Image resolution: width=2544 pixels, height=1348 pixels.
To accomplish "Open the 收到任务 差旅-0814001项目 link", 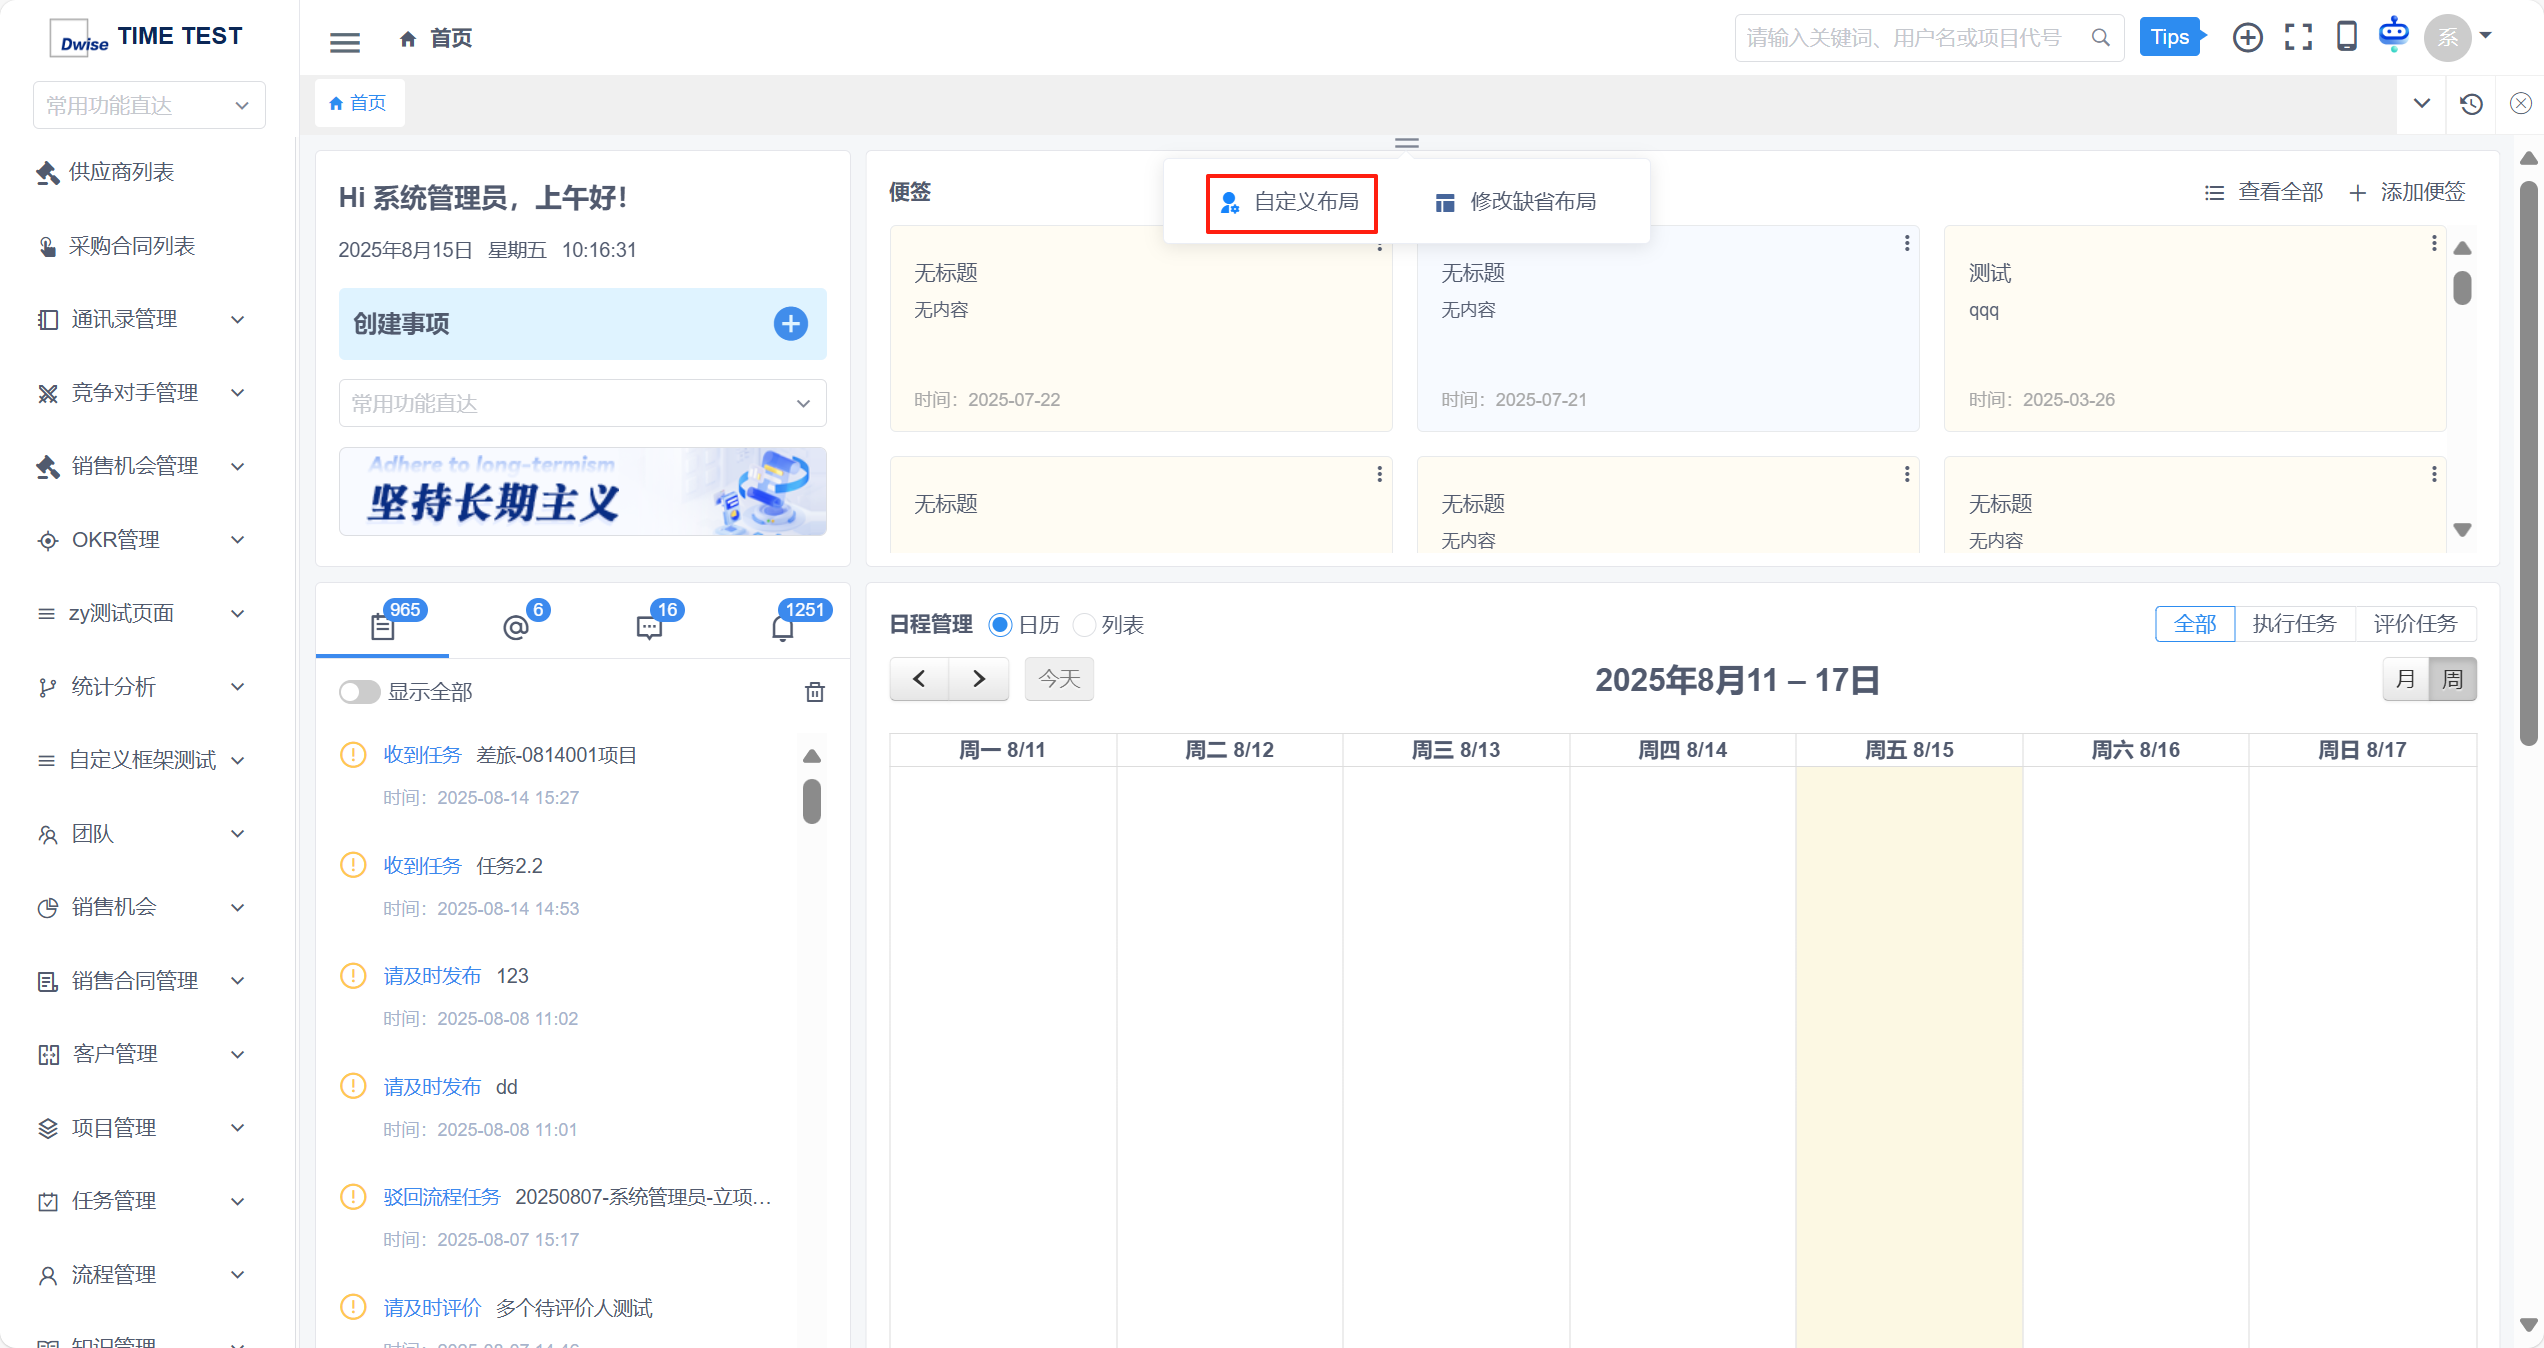I will (422, 755).
